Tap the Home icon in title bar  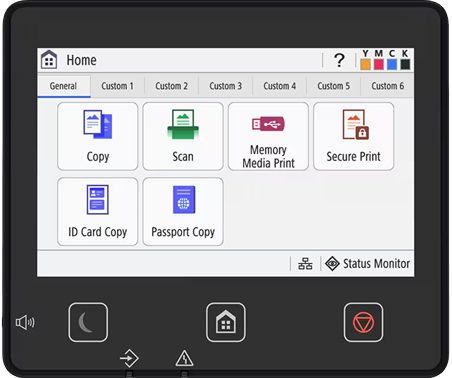click(49, 60)
